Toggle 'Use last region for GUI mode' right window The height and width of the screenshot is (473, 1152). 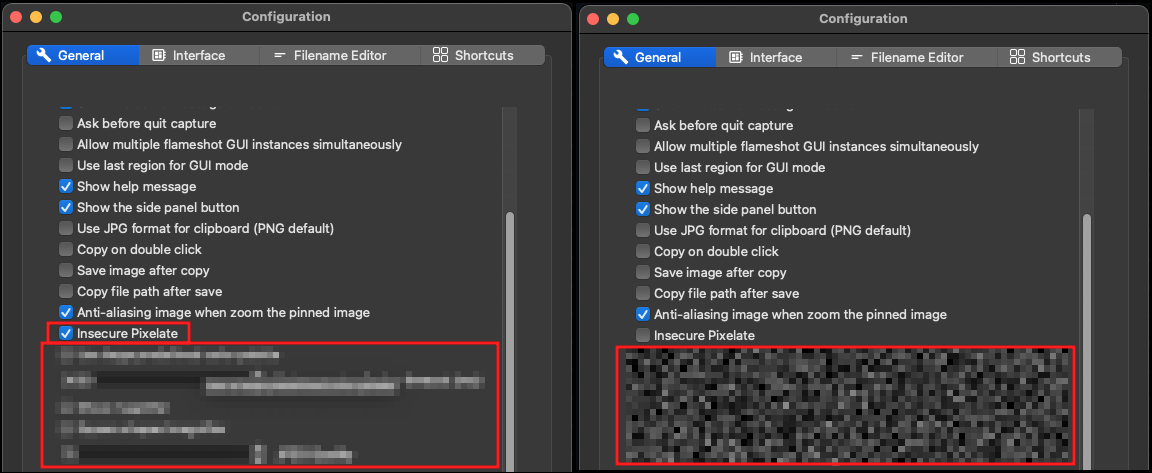tap(643, 167)
